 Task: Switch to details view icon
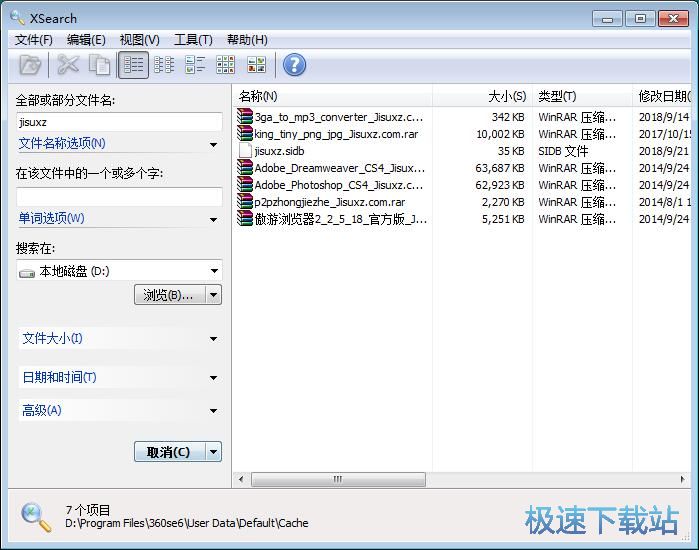click(x=133, y=65)
